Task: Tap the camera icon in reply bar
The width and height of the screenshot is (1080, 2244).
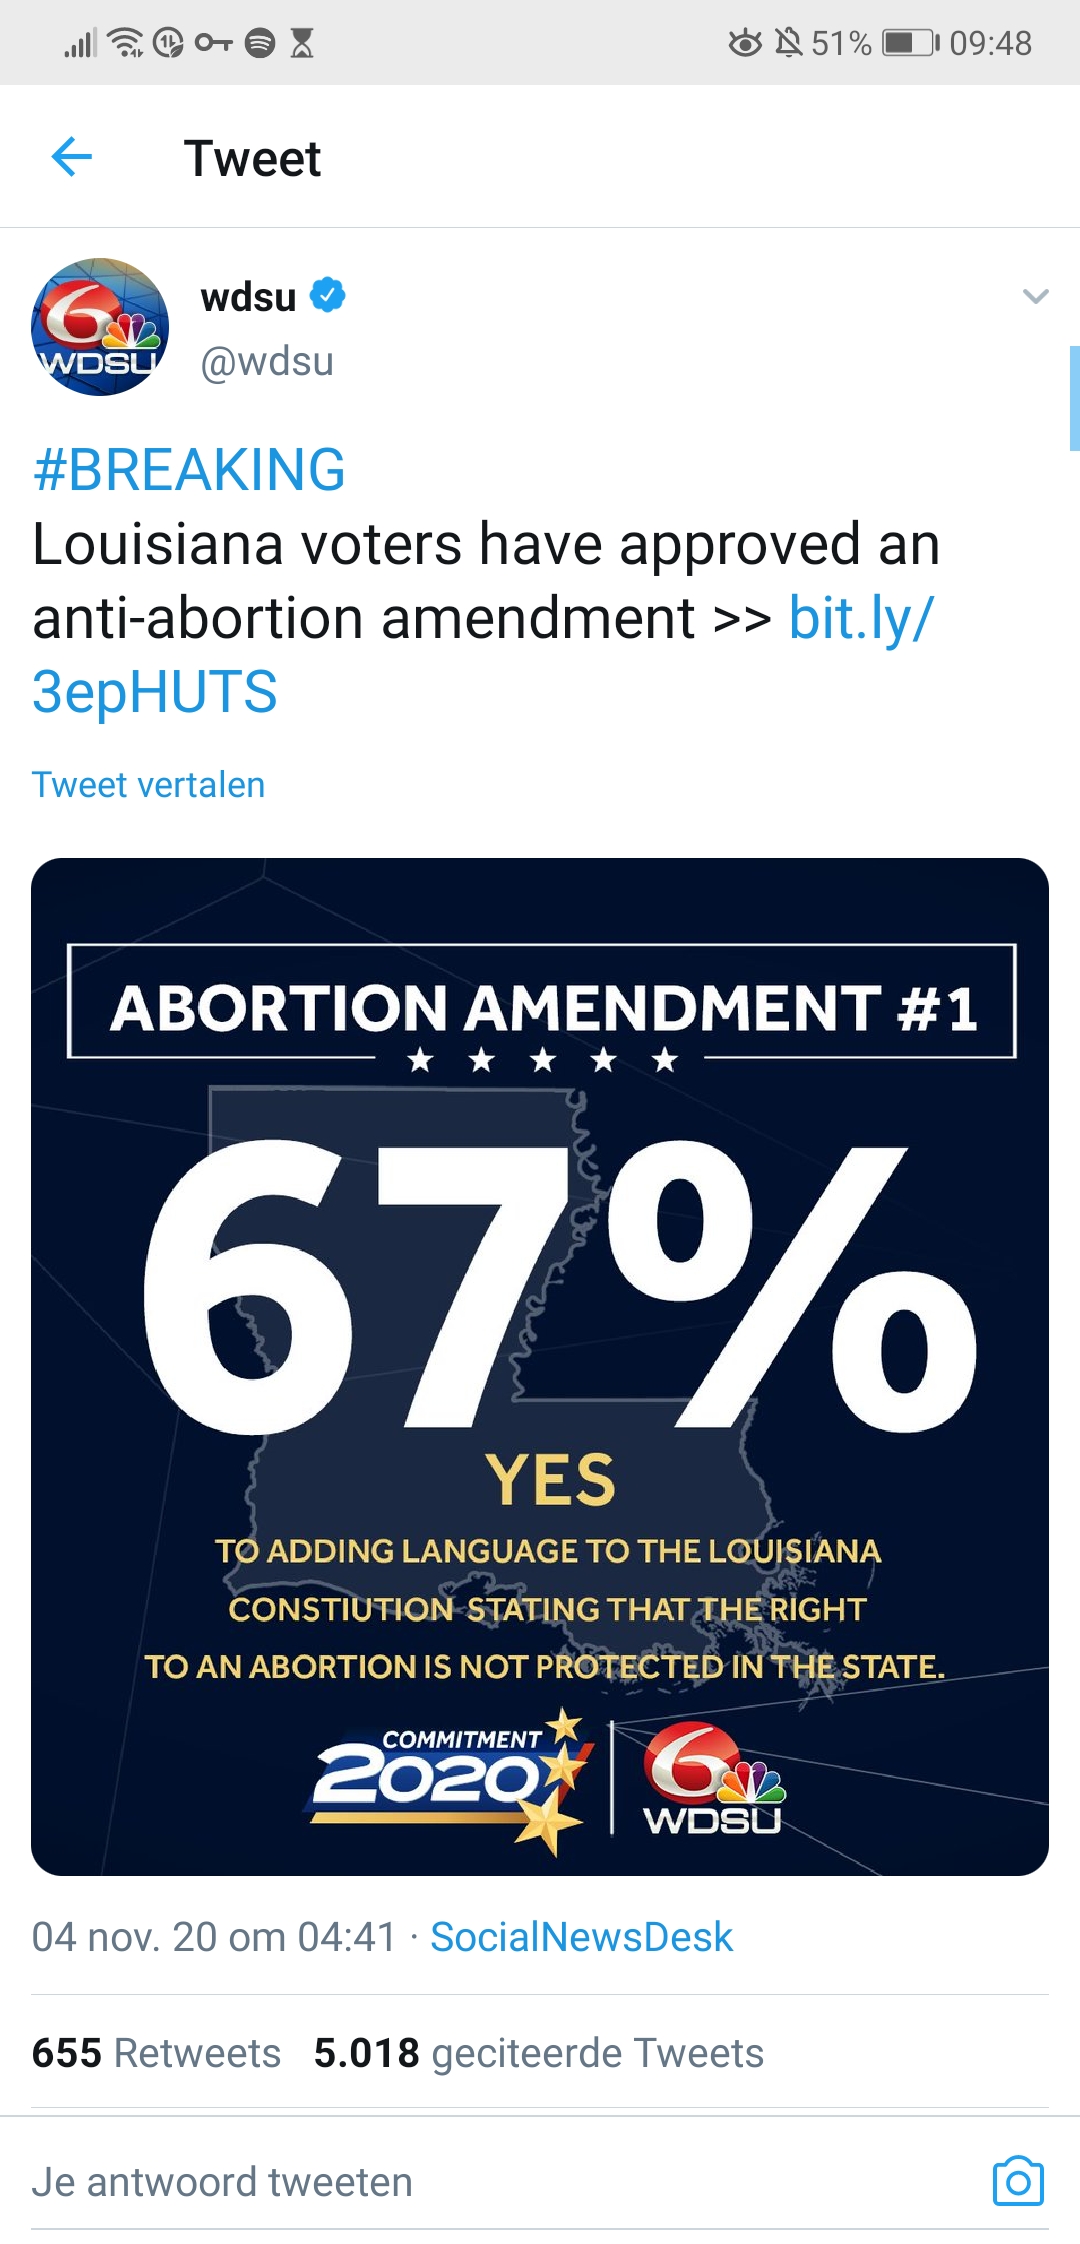Action: [1018, 2181]
